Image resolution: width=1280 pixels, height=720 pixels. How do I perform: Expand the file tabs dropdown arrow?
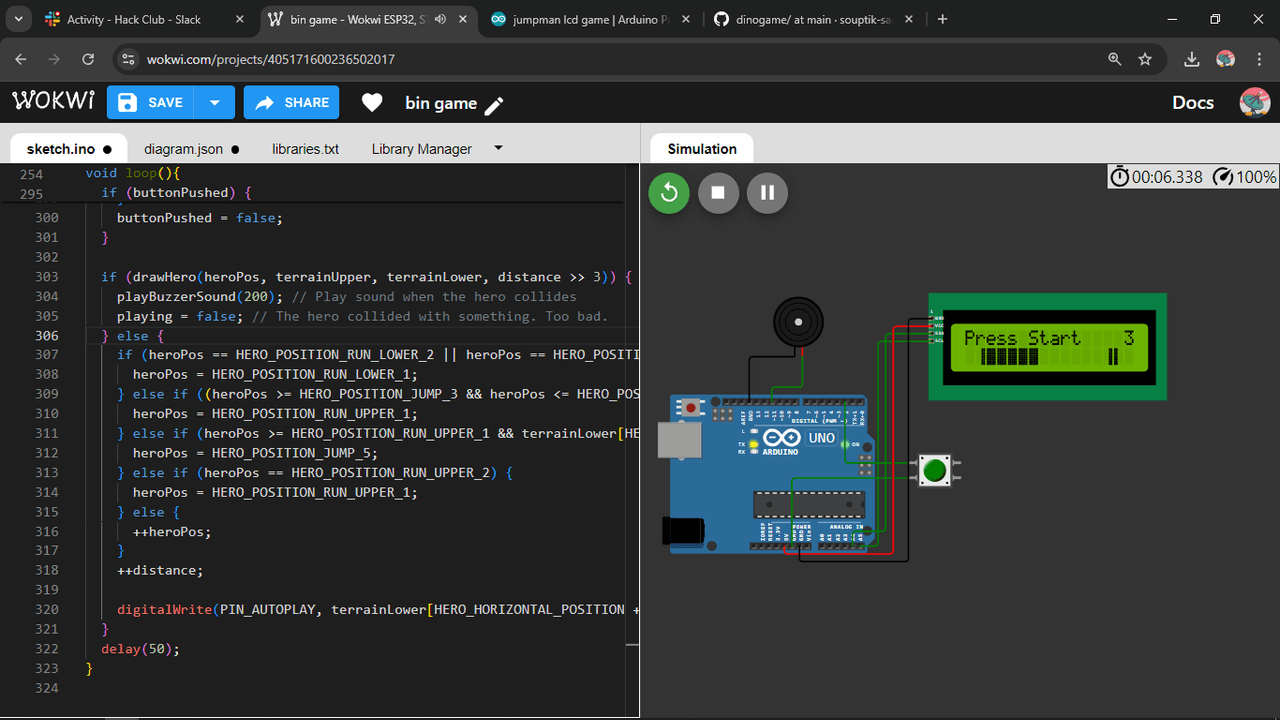pyautogui.click(x=498, y=149)
